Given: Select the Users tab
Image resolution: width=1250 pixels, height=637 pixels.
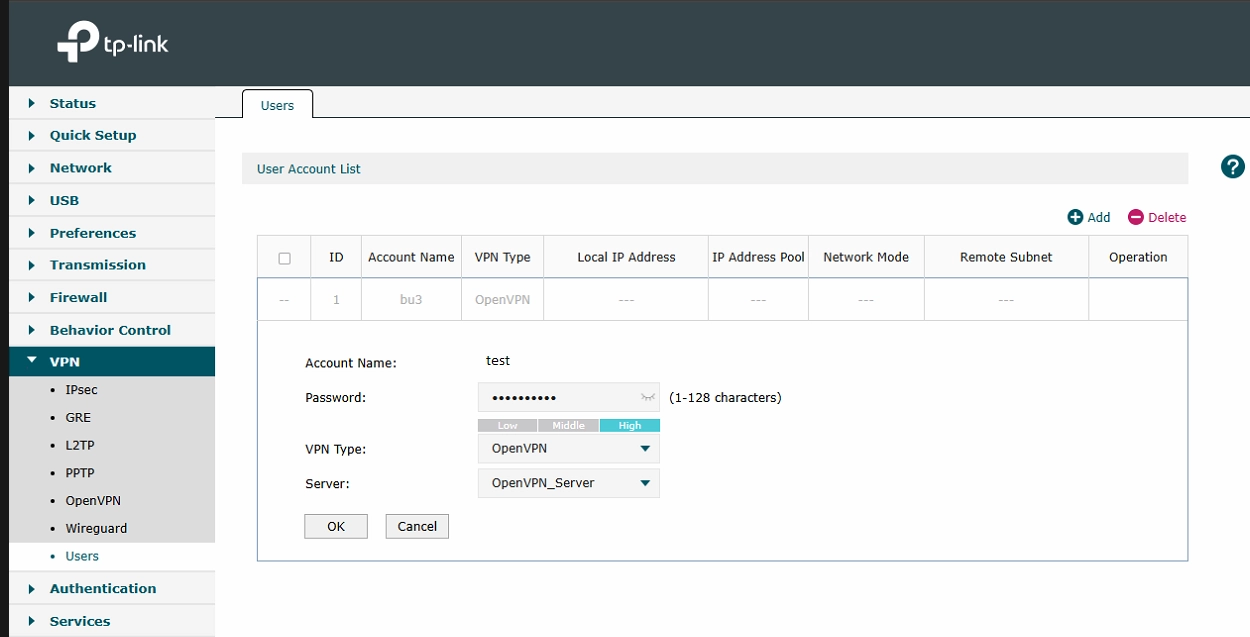Looking at the screenshot, I should coord(277,105).
